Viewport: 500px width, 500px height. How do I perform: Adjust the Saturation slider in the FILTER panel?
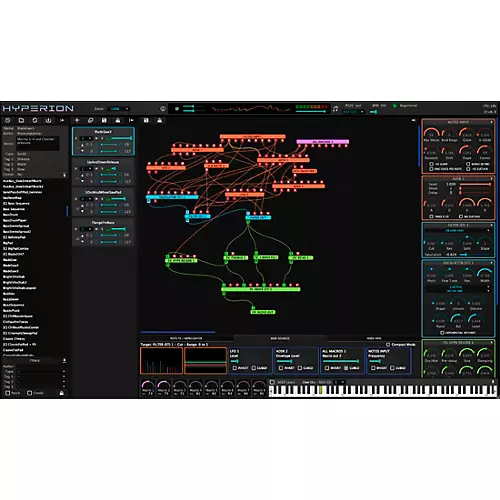point(475,254)
